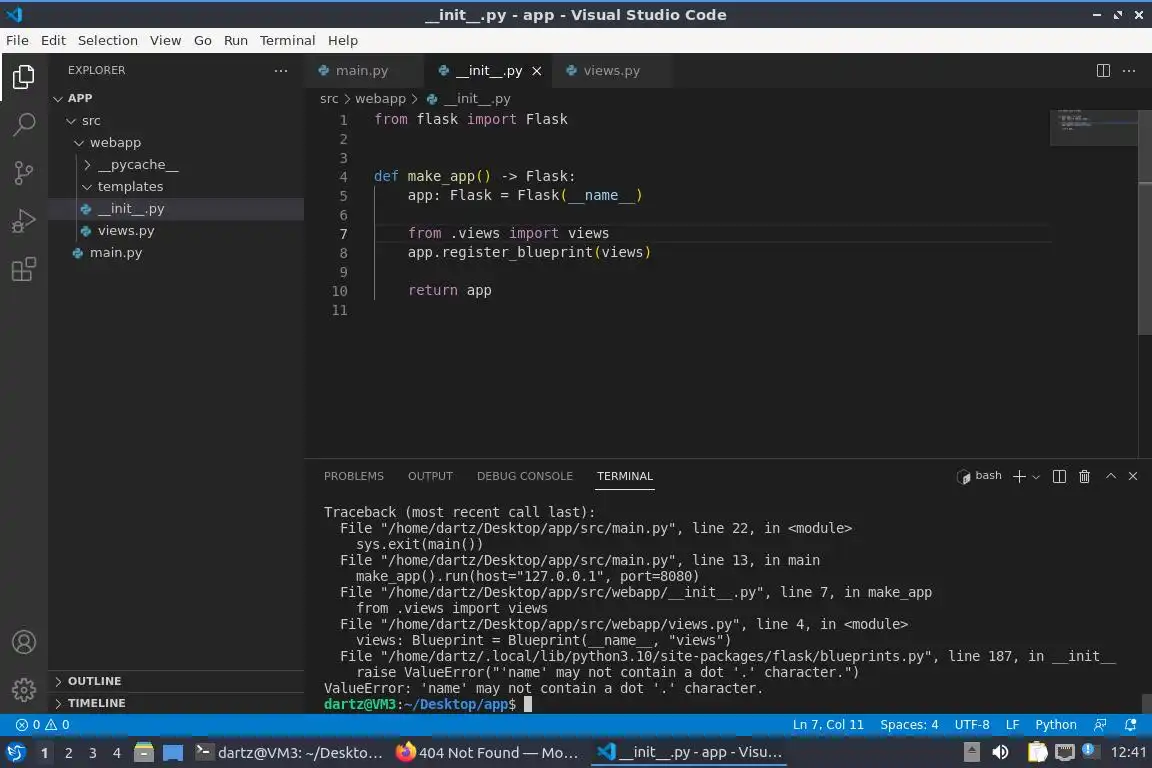Create a new terminal with plus icon
Image resolution: width=1152 pixels, height=768 pixels.
tap(1018, 476)
